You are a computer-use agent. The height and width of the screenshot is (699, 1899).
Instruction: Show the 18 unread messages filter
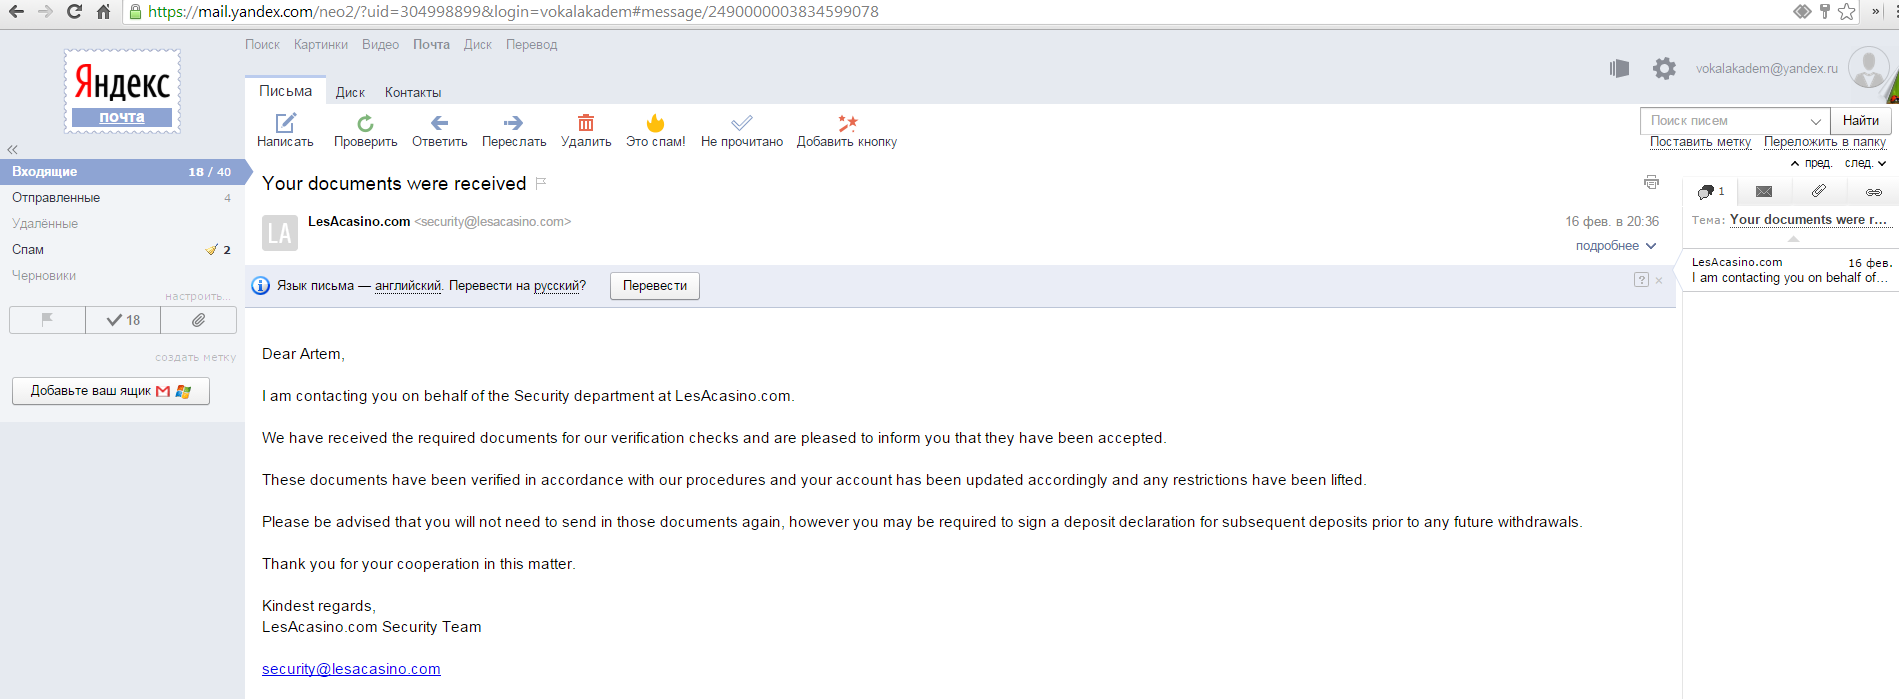[123, 320]
